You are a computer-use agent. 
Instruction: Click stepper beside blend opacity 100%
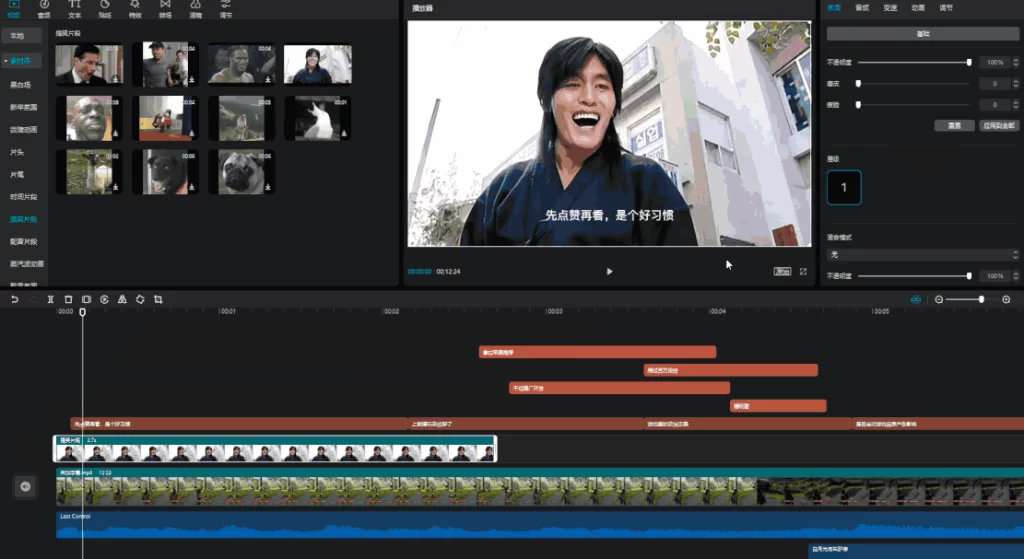click(x=1016, y=276)
